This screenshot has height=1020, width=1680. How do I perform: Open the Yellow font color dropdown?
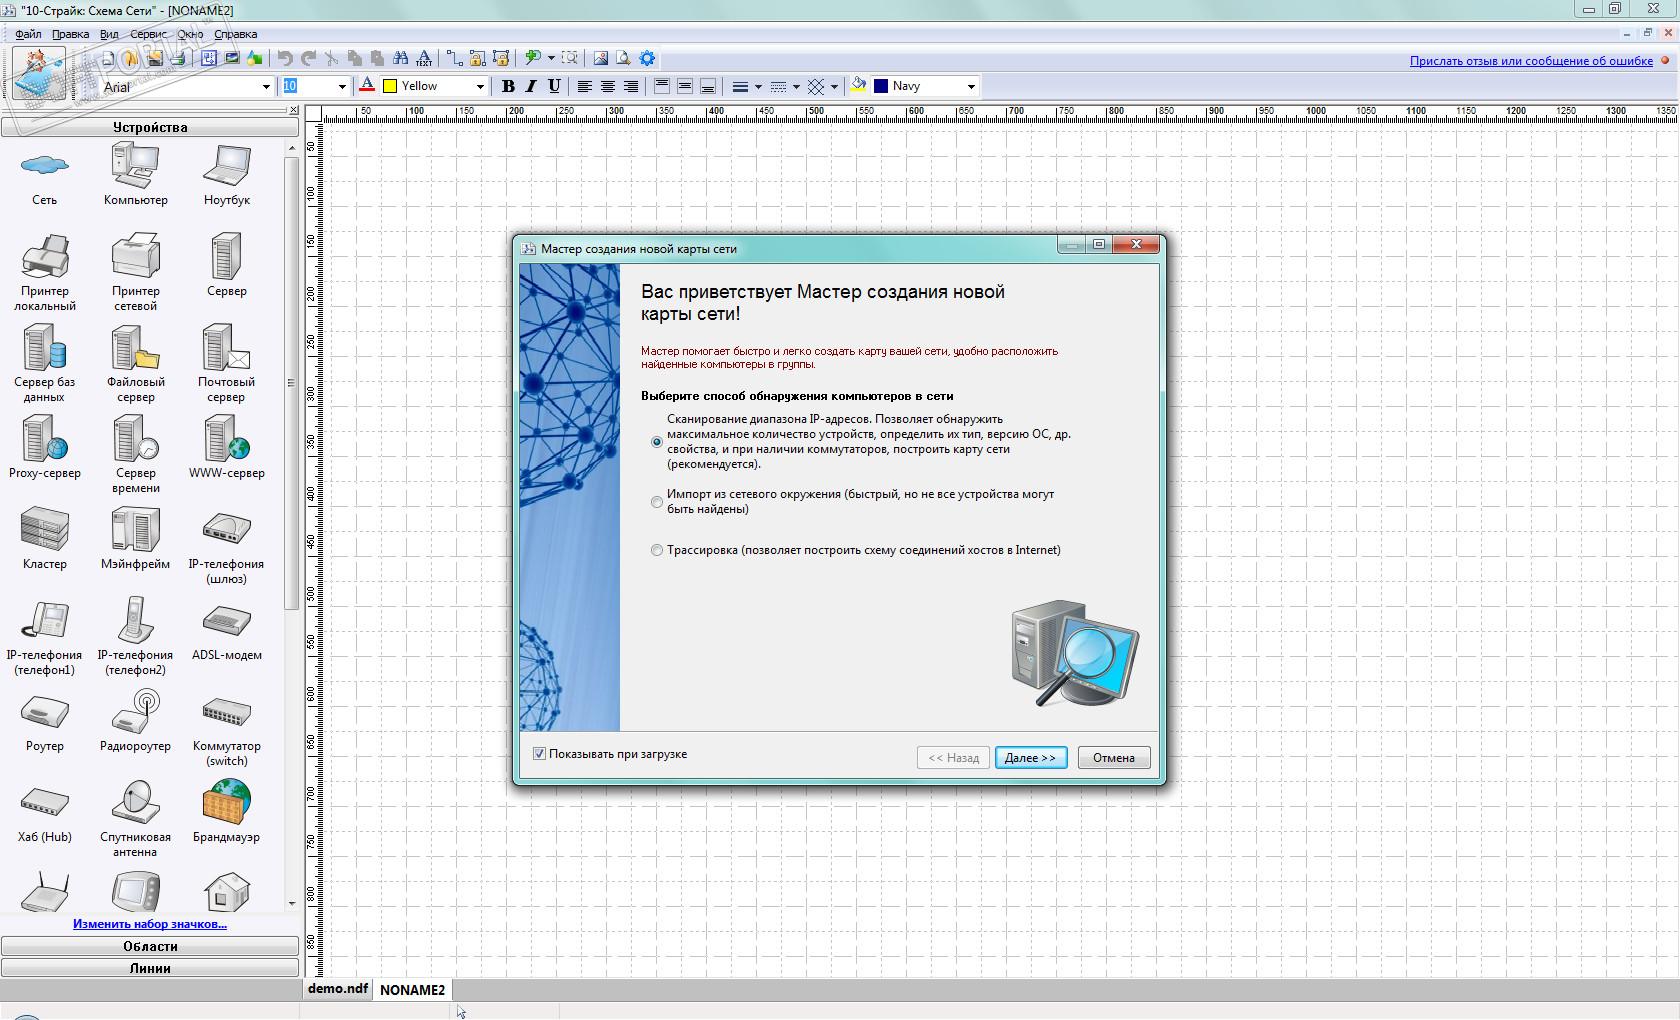[x=480, y=86]
